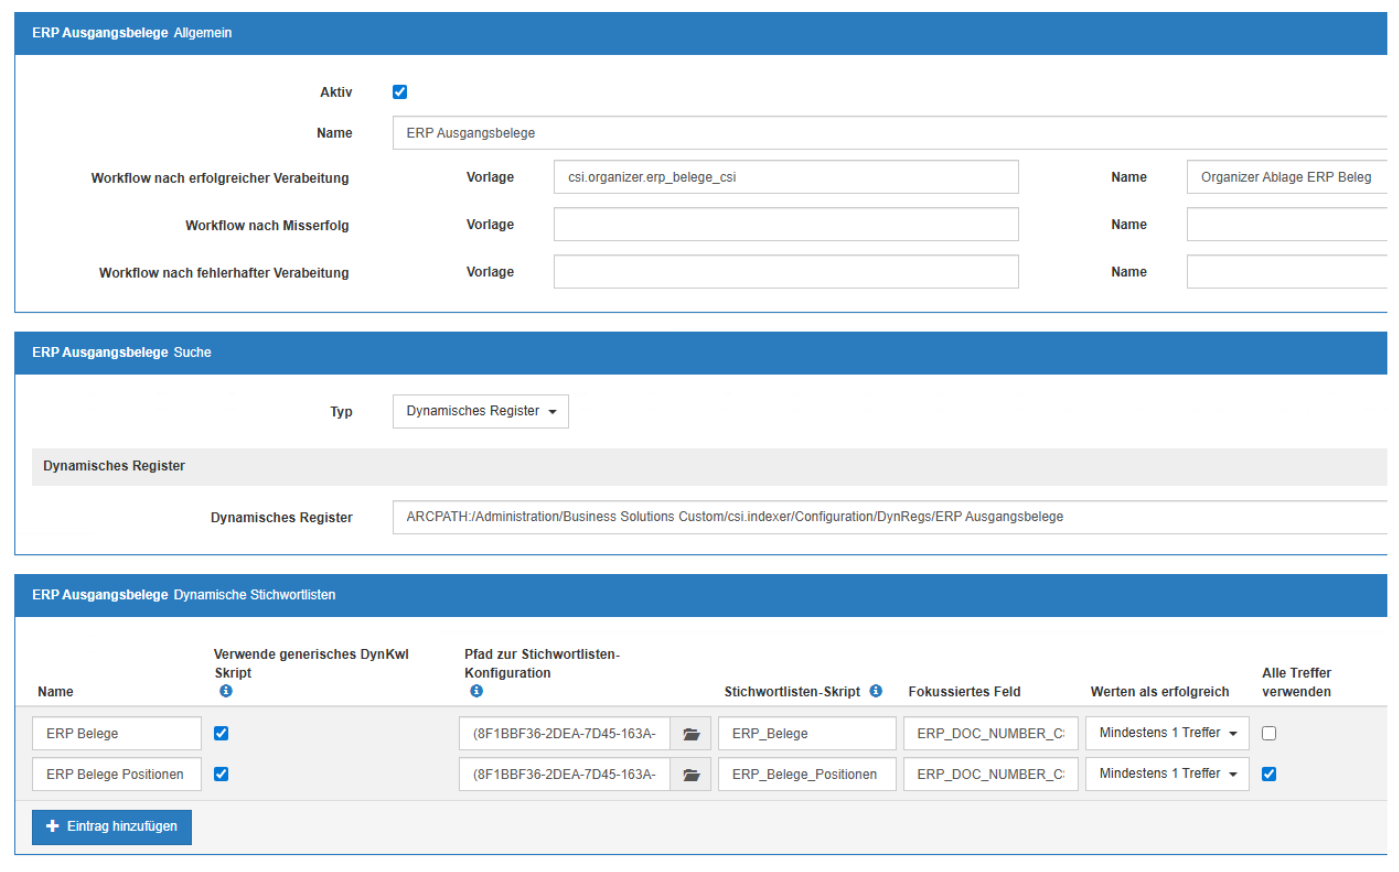
Task: Open Mindestens 1 Treffer dropdown for ERP Belege Positionen
Action: (x=1167, y=774)
